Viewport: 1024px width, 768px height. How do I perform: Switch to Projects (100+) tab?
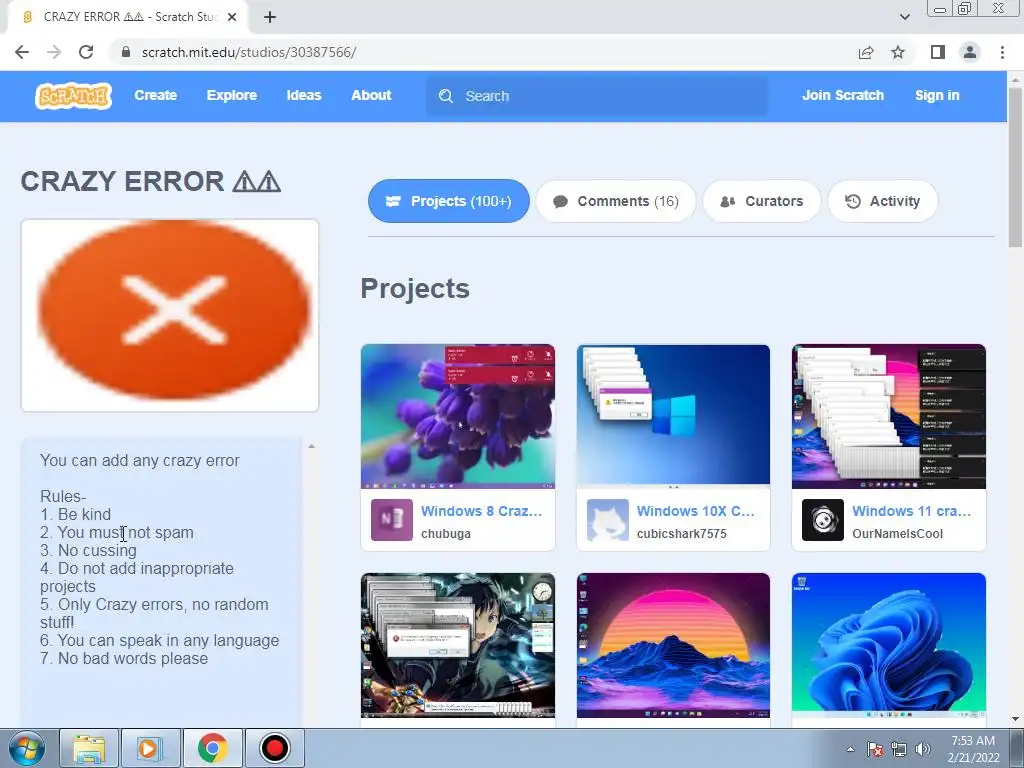[x=449, y=201]
